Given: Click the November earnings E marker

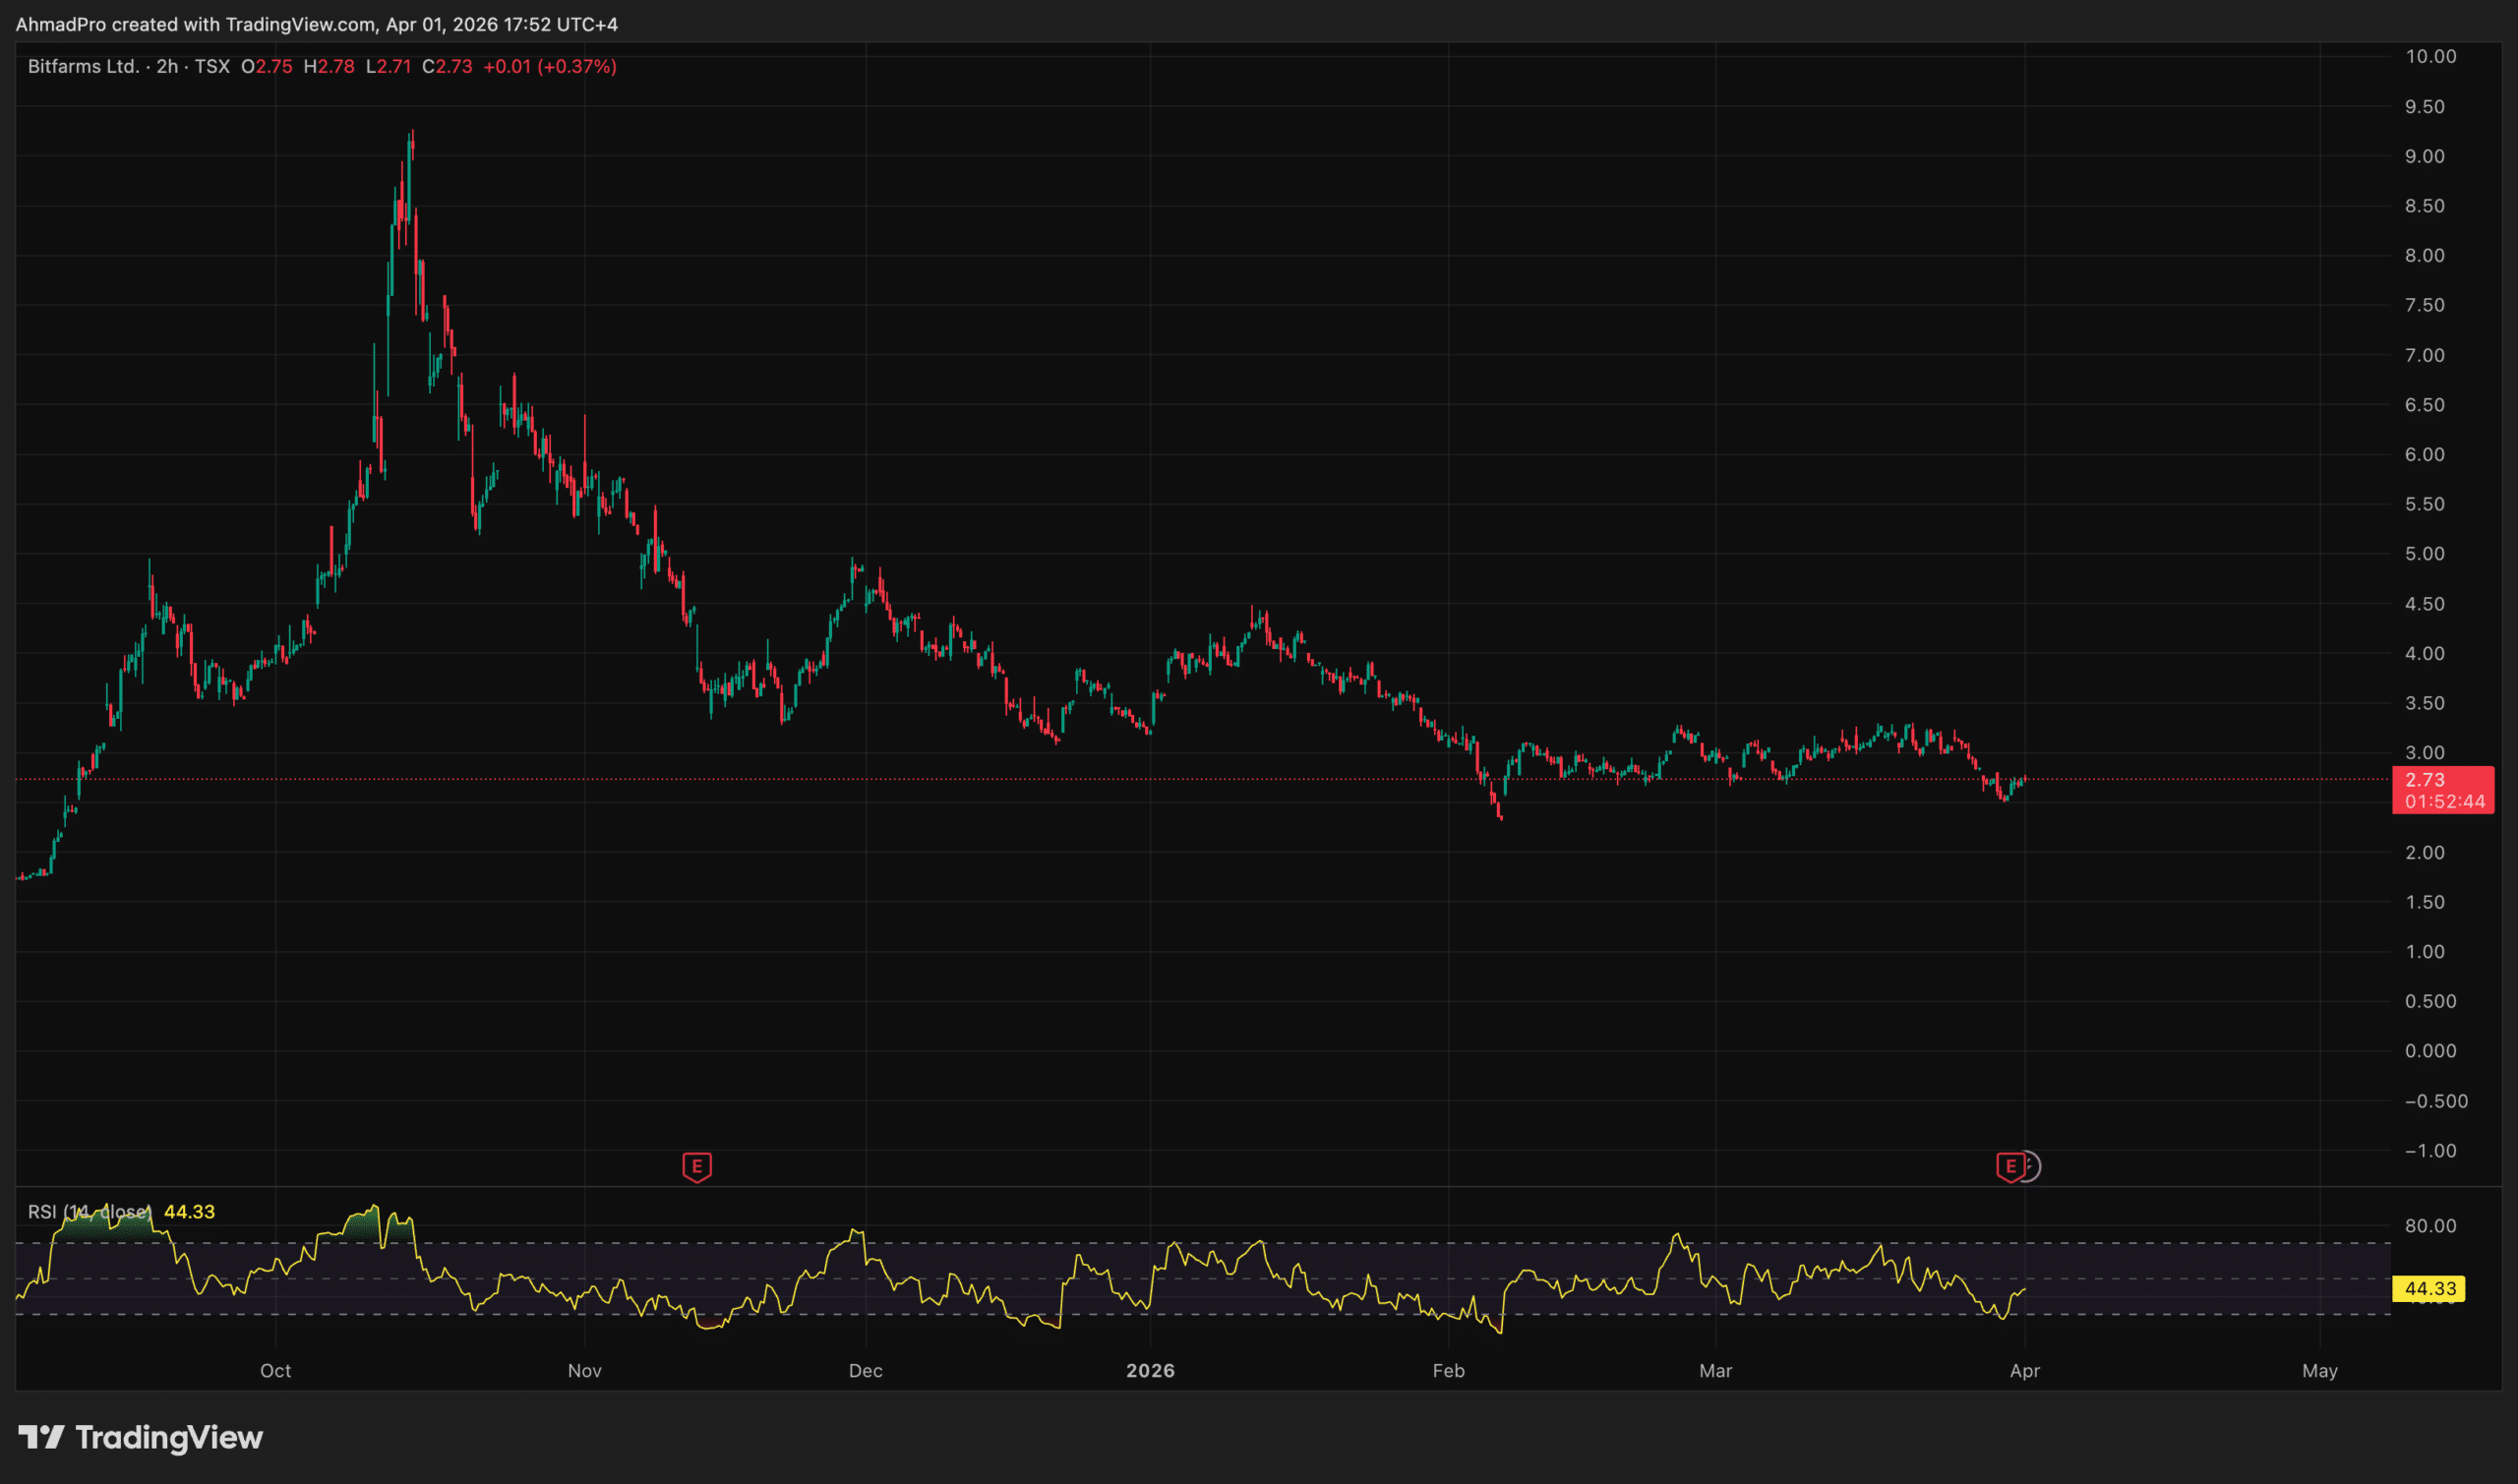Looking at the screenshot, I should click(x=697, y=1166).
